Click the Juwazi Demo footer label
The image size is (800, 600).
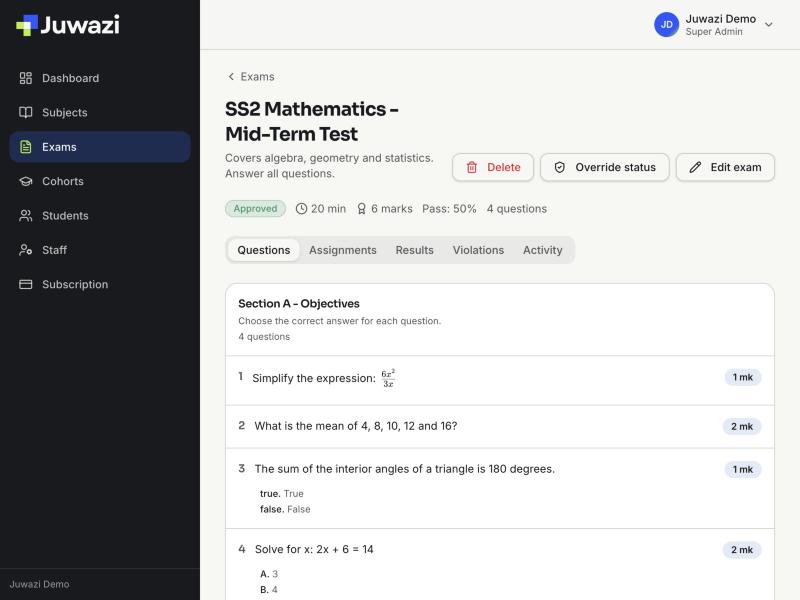pyautogui.click(x=39, y=584)
